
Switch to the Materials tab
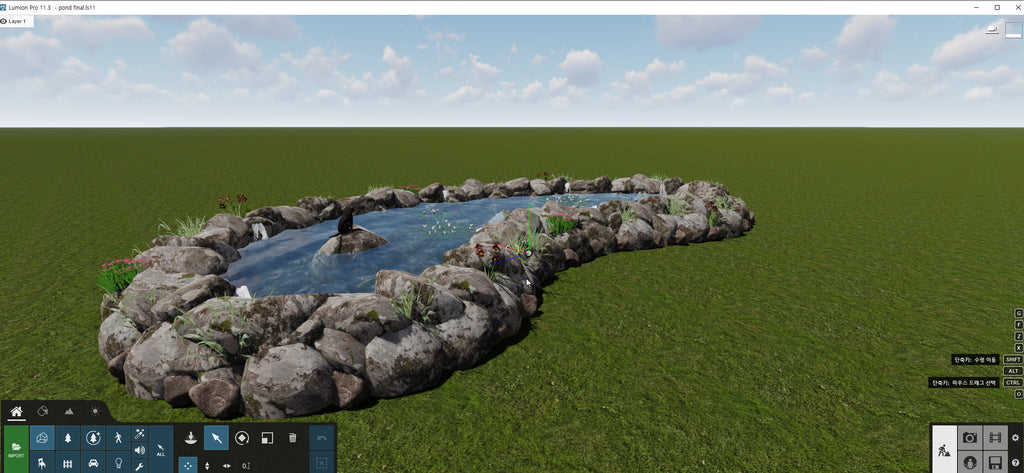(x=43, y=411)
